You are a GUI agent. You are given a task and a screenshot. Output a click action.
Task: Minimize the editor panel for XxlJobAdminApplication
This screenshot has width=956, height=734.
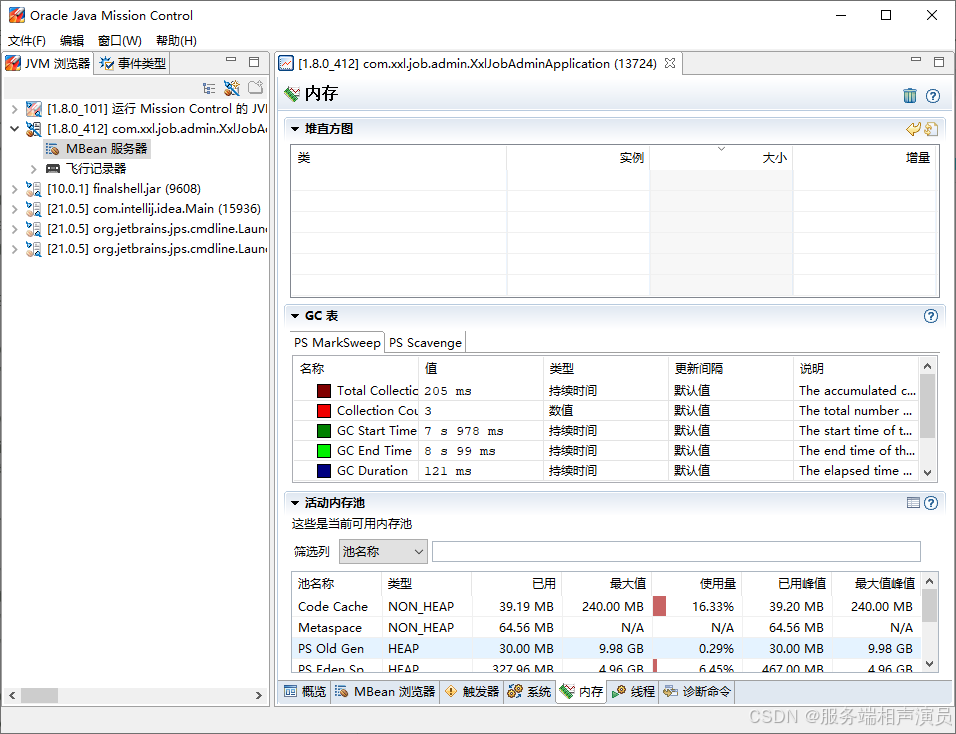coord(916,60)
